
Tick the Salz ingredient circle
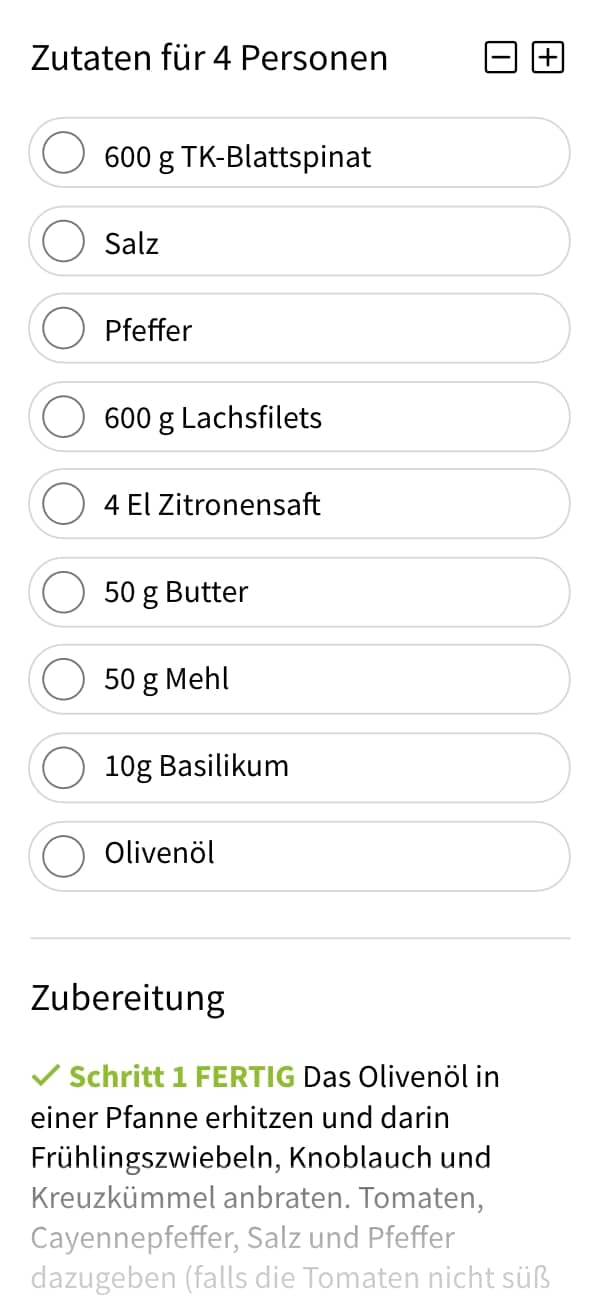click(x=64, y=241)
